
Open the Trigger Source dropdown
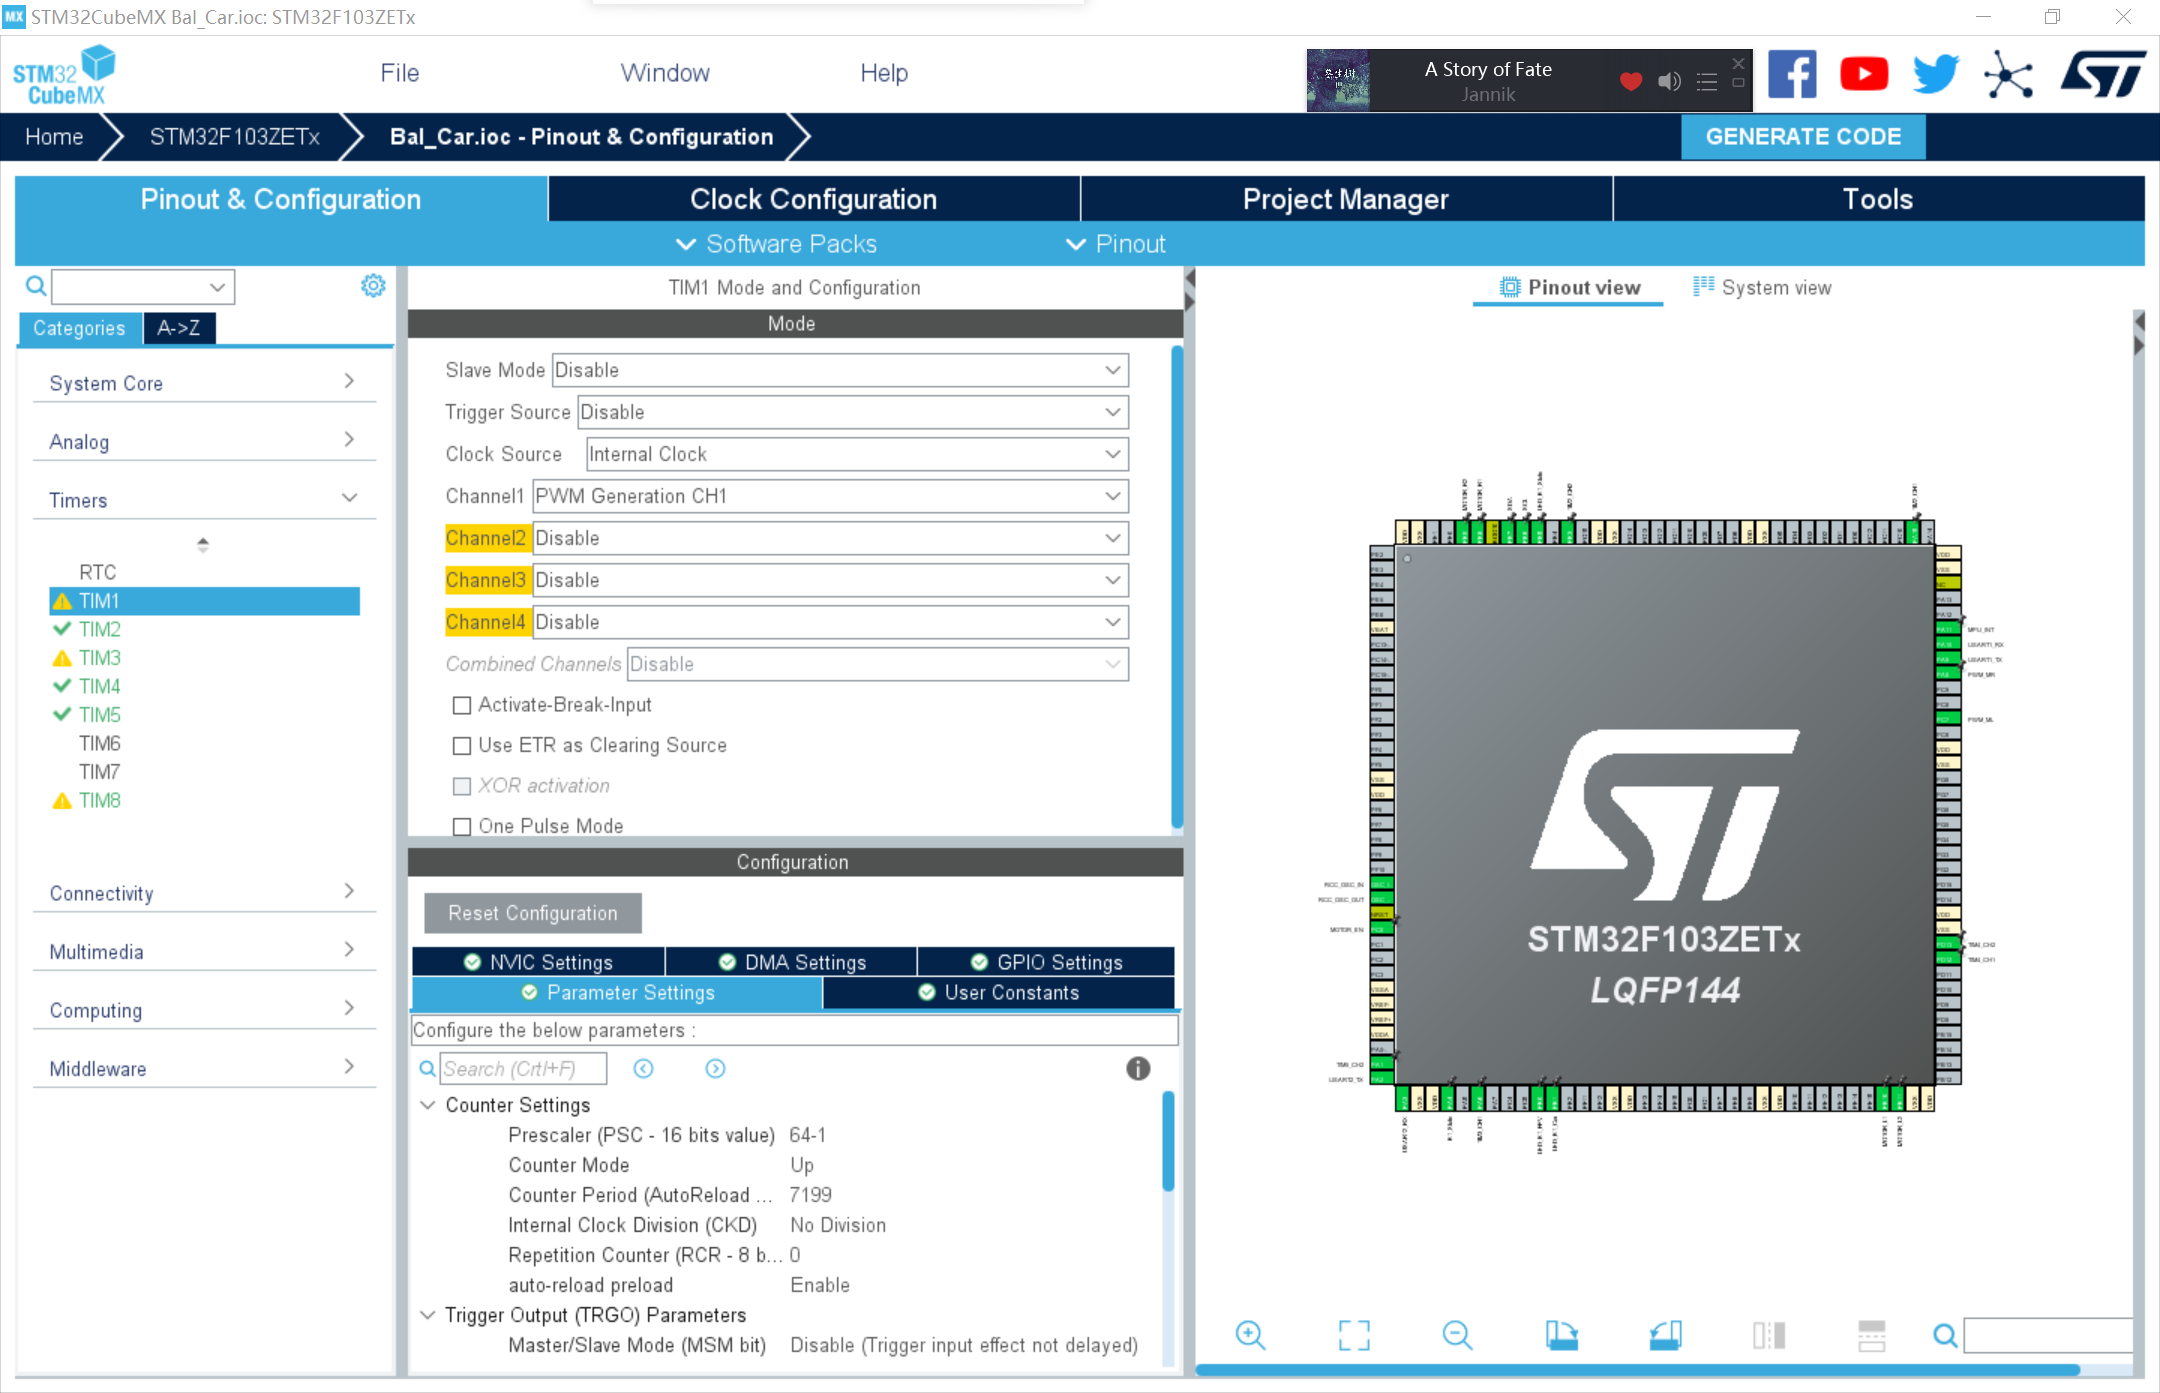pyautogui.click(x=853, y=412)
